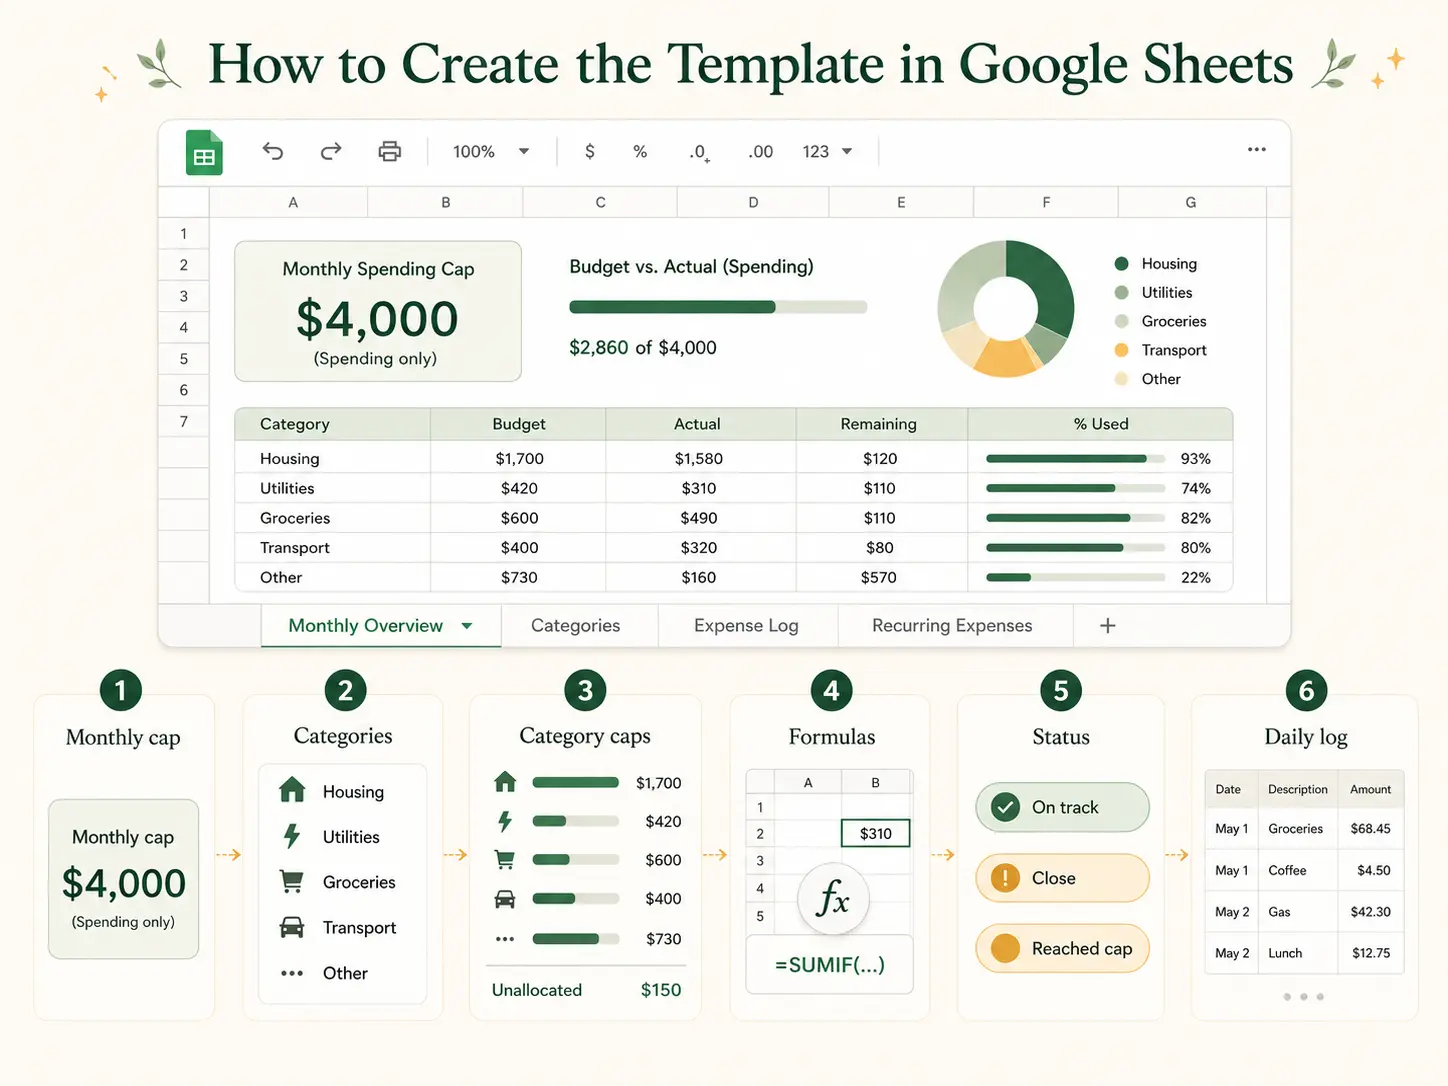1448x1086 pixels.
Task: Click the =SUMIF(...) formula box
Action: coord(830,965)
